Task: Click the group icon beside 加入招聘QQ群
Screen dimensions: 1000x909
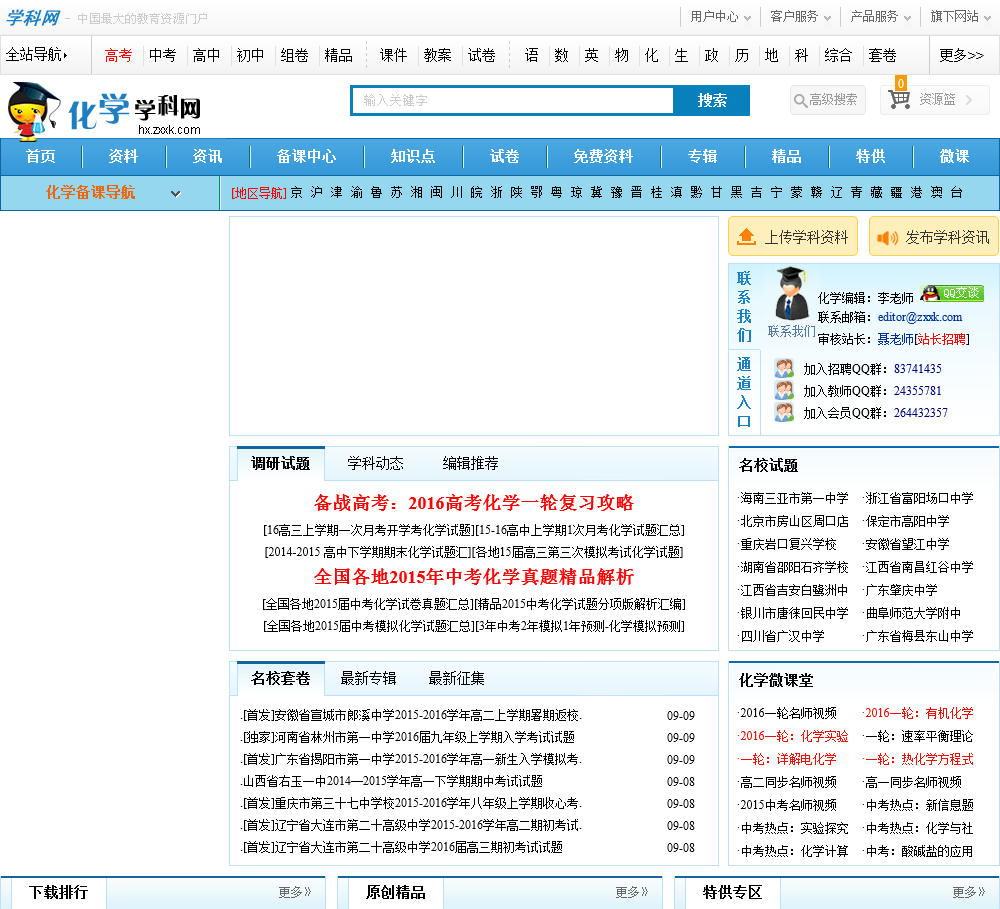Action: 784,368
